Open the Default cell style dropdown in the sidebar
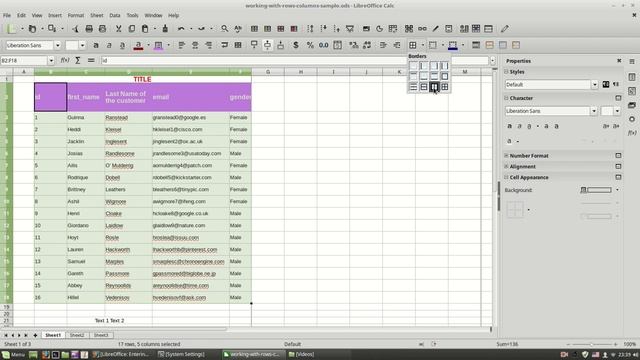Viewport: 640px width, 360px height. tap(594, 84)
